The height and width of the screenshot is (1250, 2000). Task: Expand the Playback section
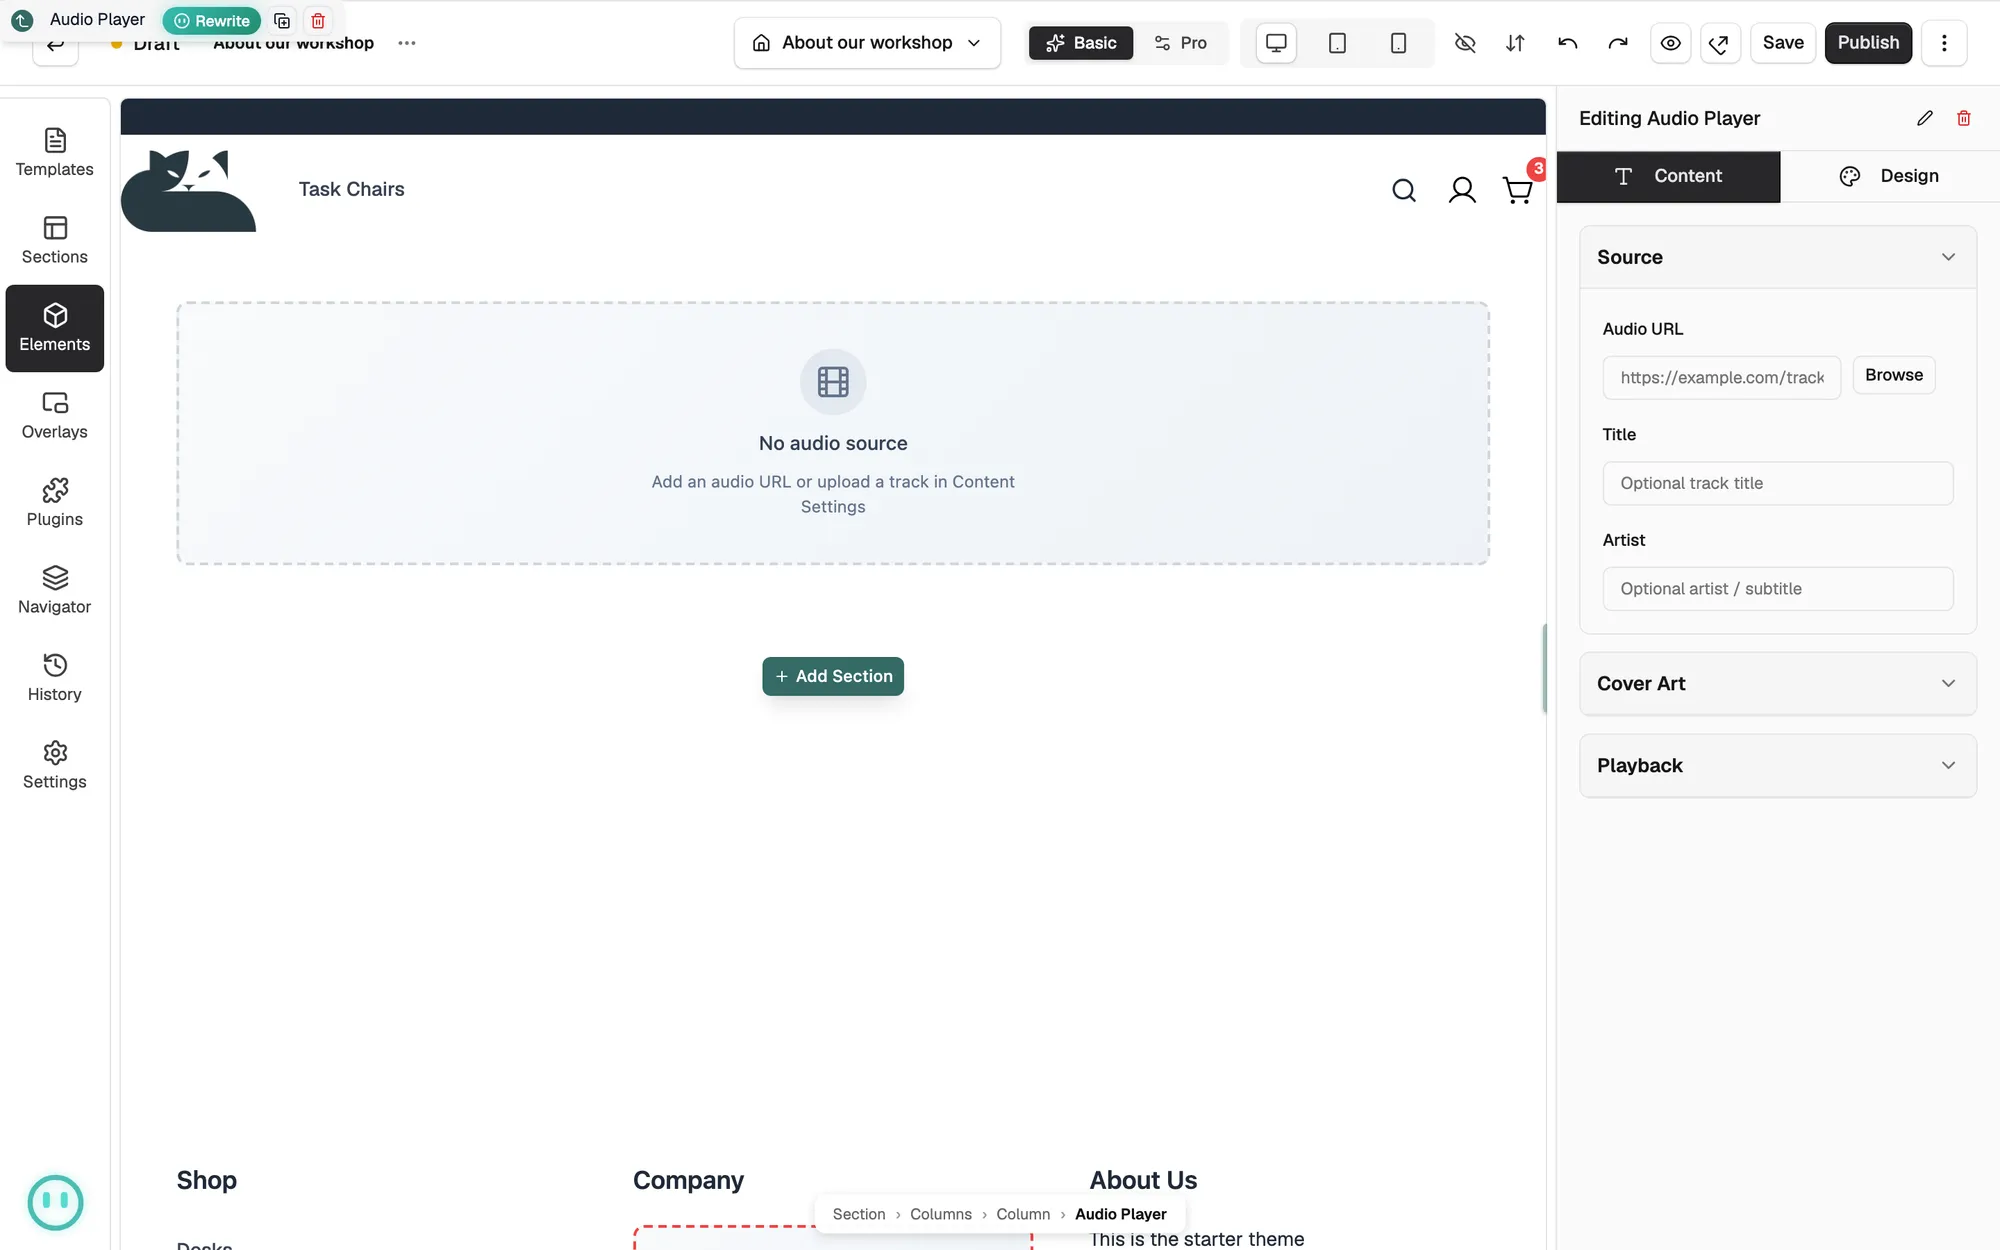[x=1778, y=766]
